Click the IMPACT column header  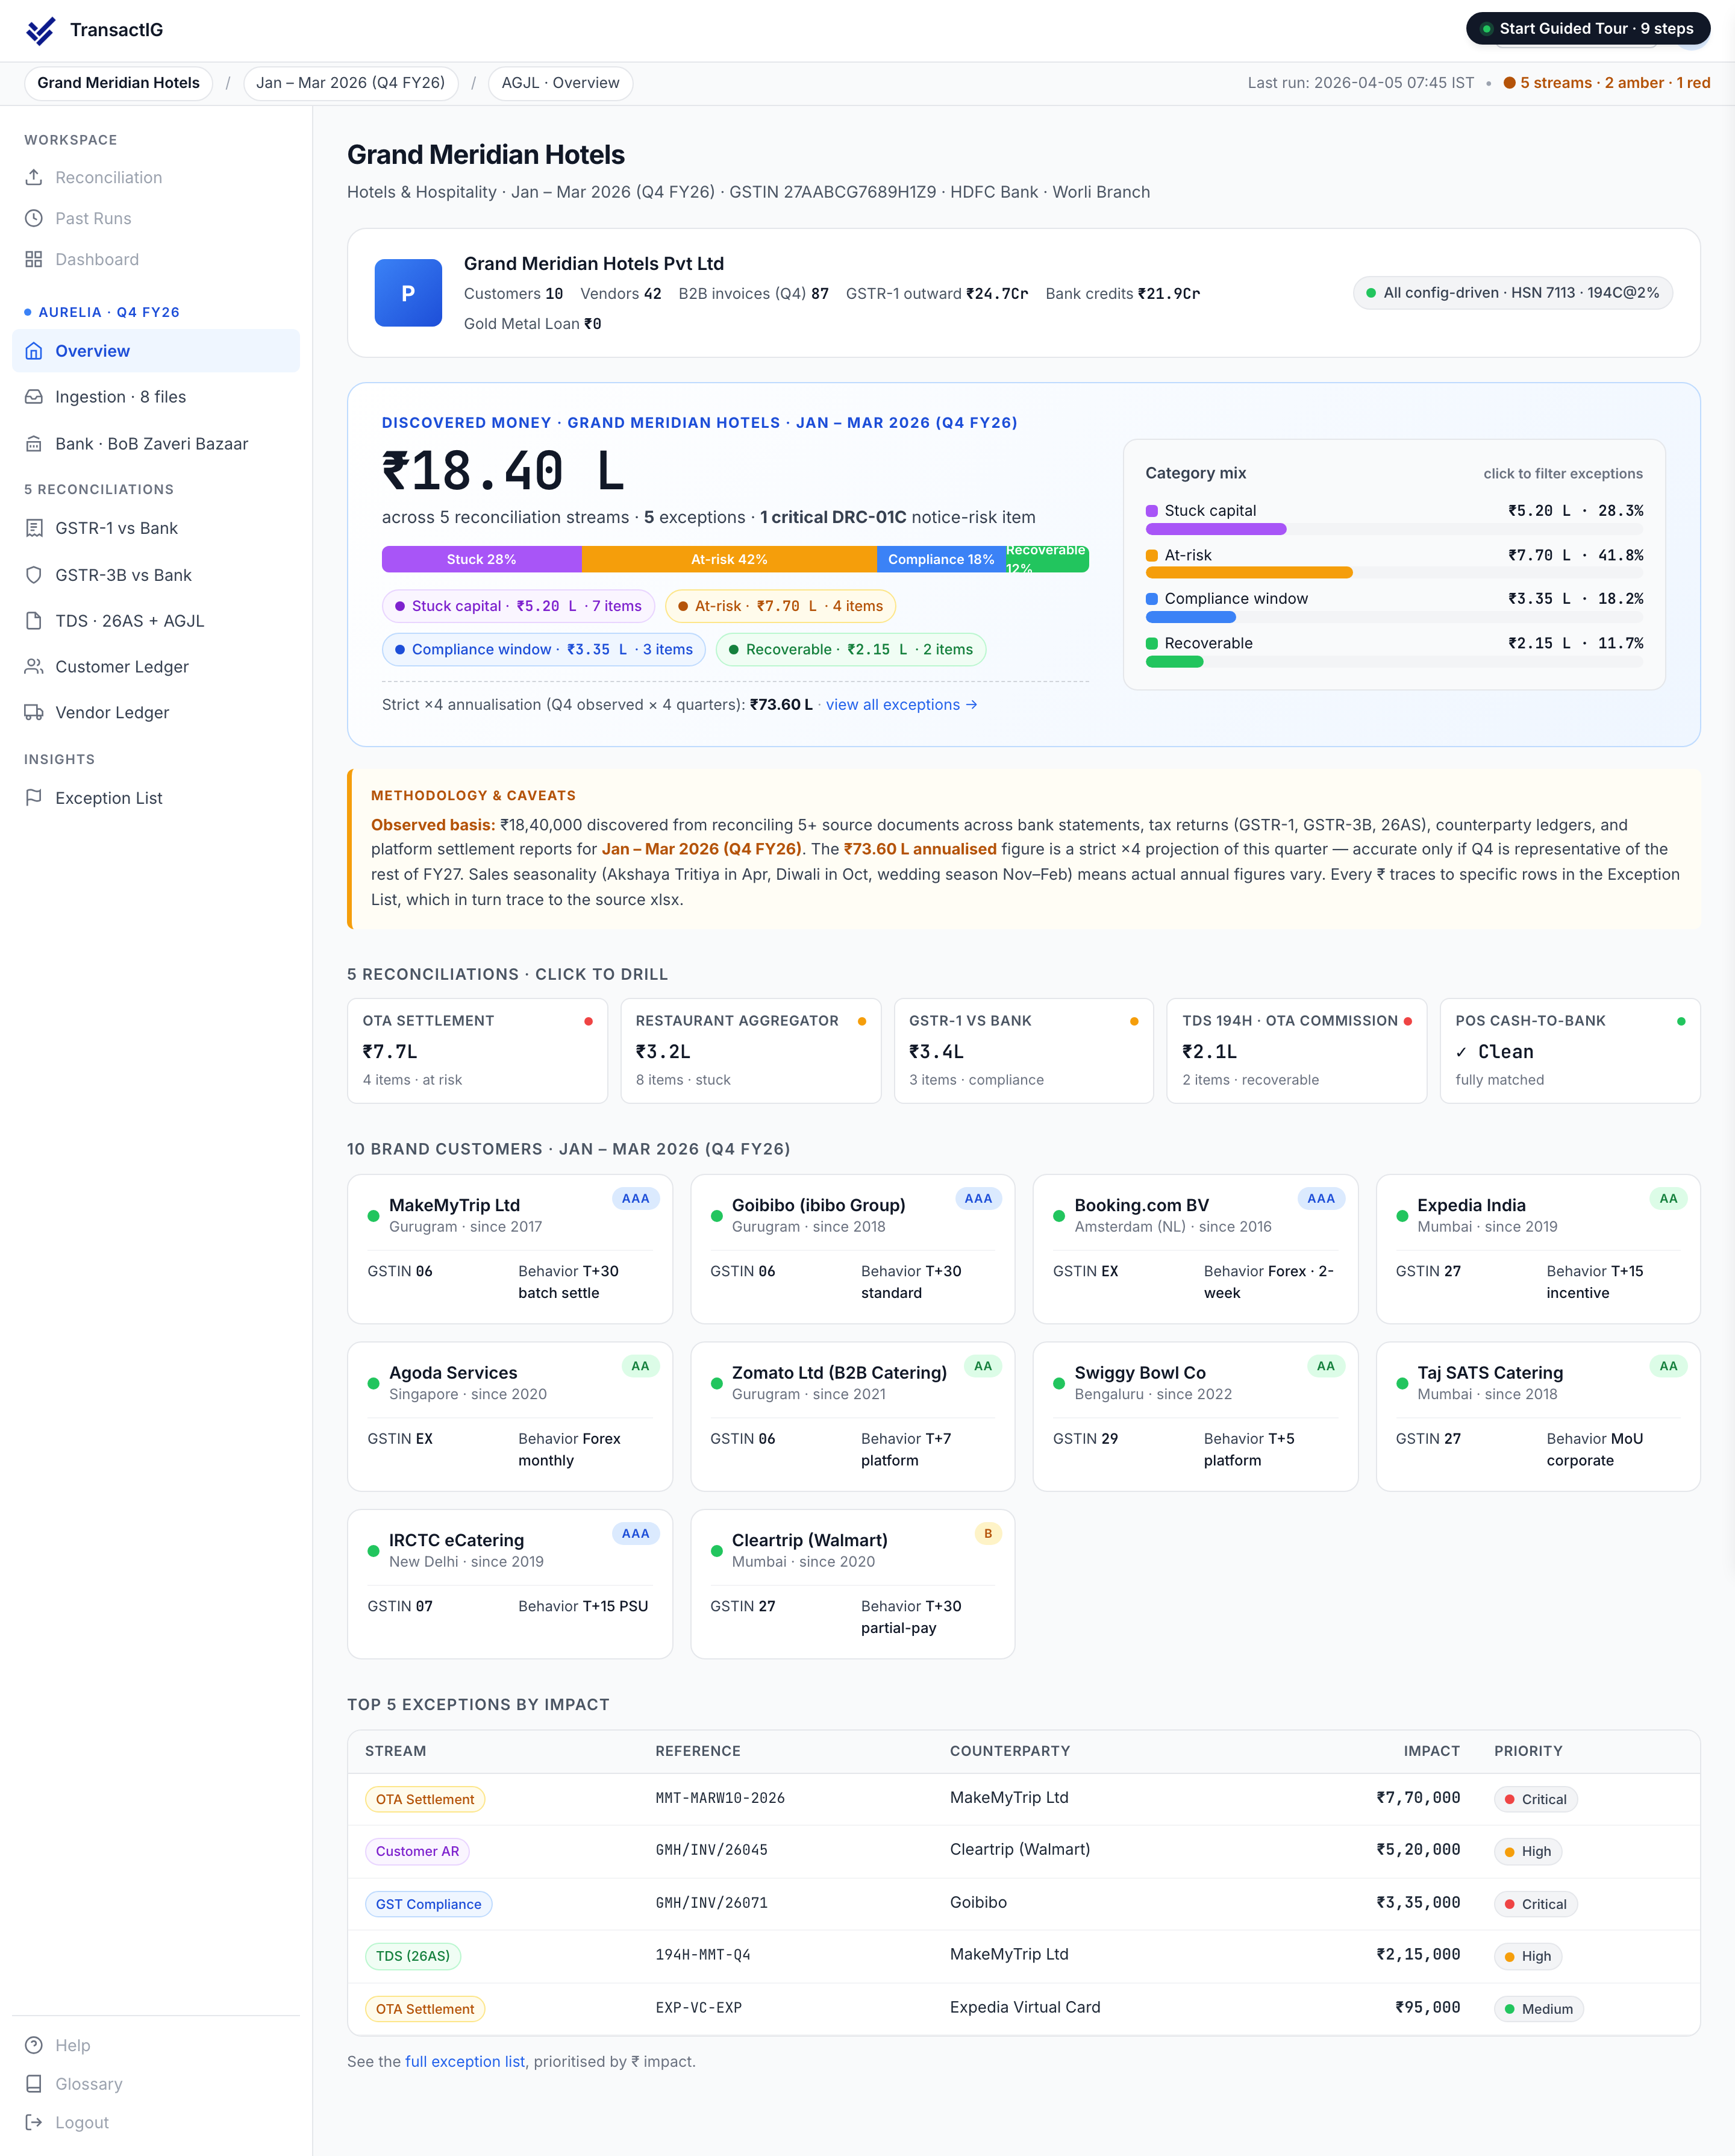point(1431,1751)
